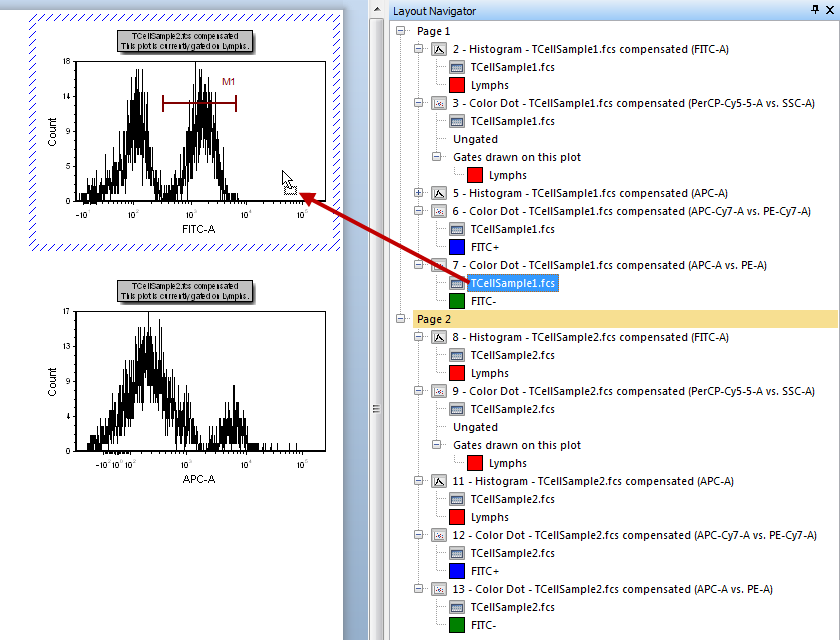Pin the Layout Navigator panel
Image resolution: width=840 pixels, height=640 pixels.
tap(814, 10)
